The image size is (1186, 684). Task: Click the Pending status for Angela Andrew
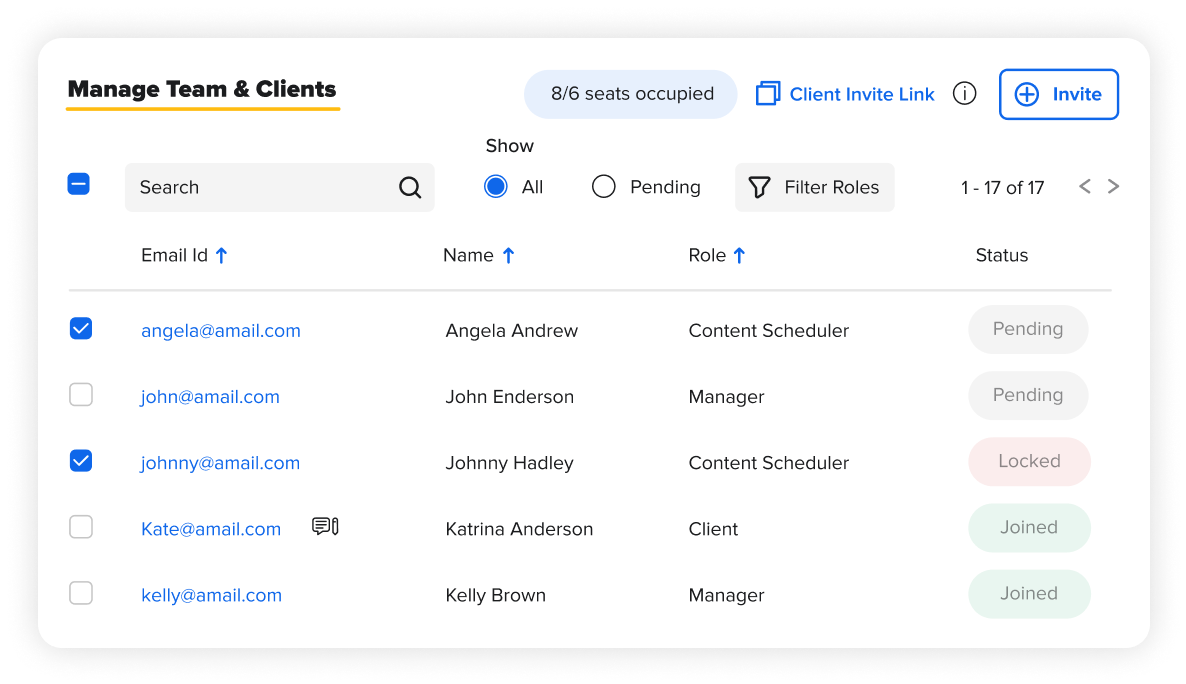[1028, 329]
